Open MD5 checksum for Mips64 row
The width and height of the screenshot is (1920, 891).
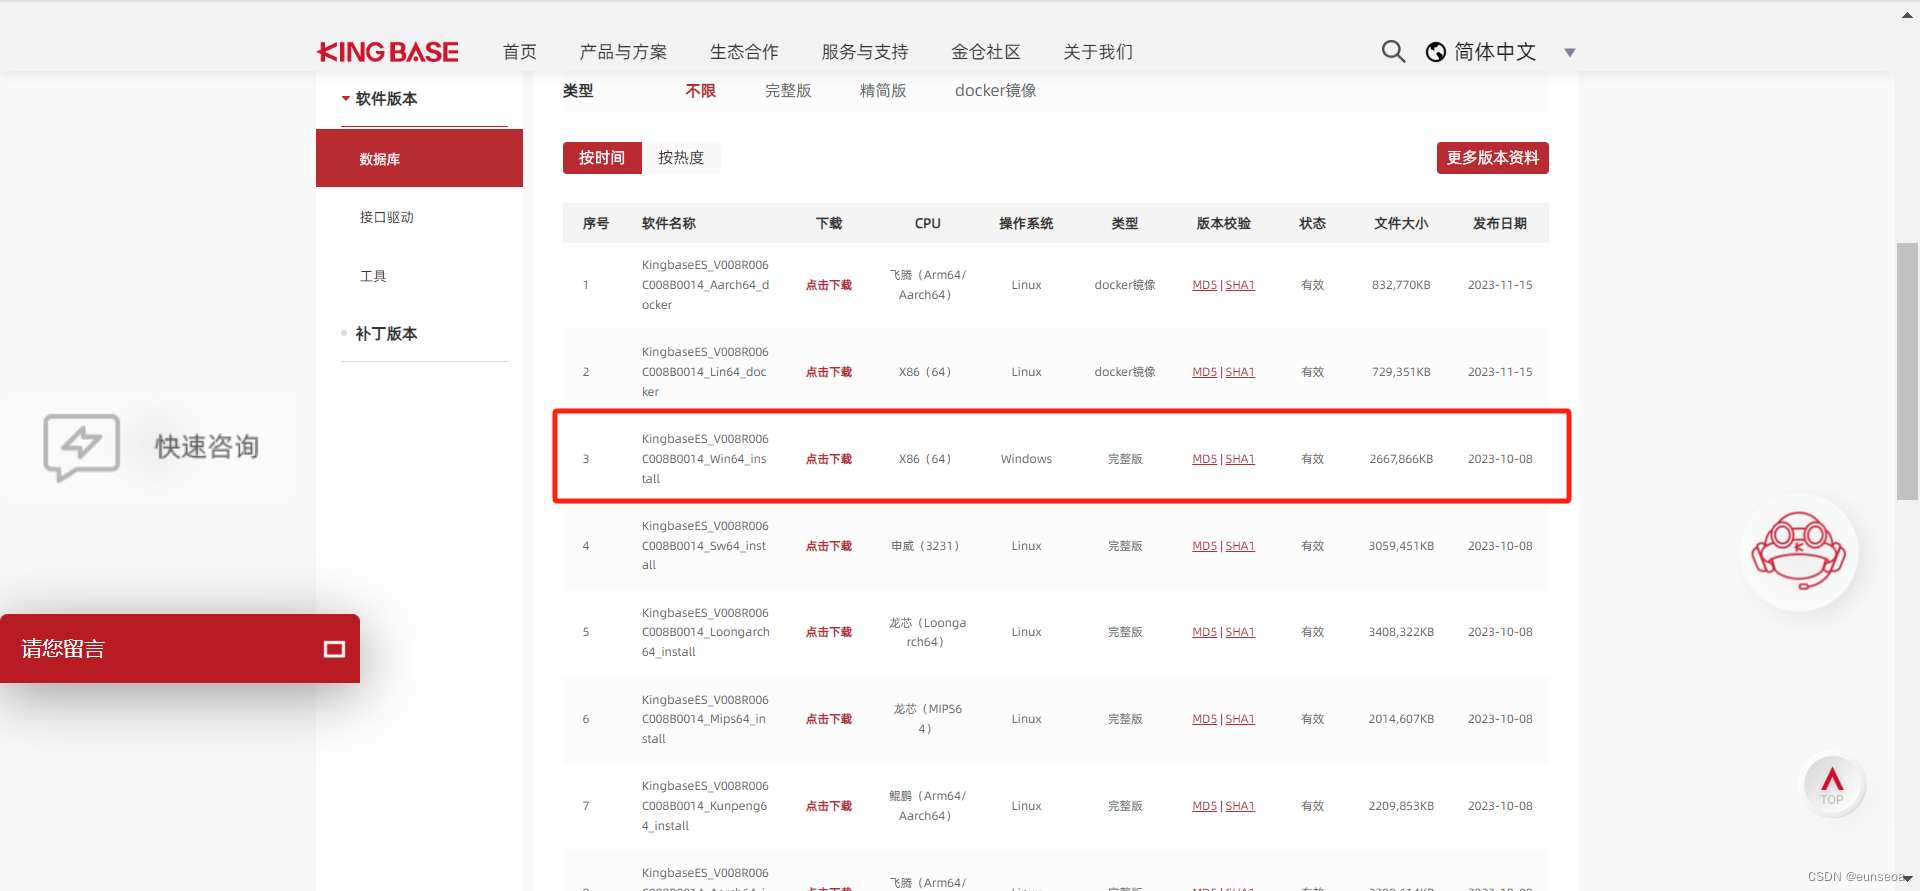[1204, 719]
